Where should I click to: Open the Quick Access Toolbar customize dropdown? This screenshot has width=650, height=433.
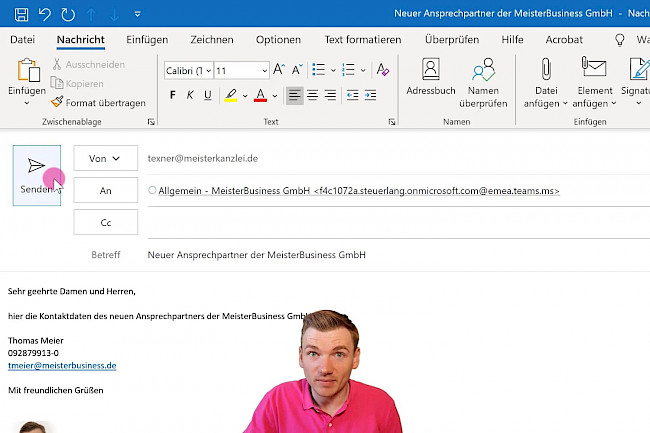(138, 15)
